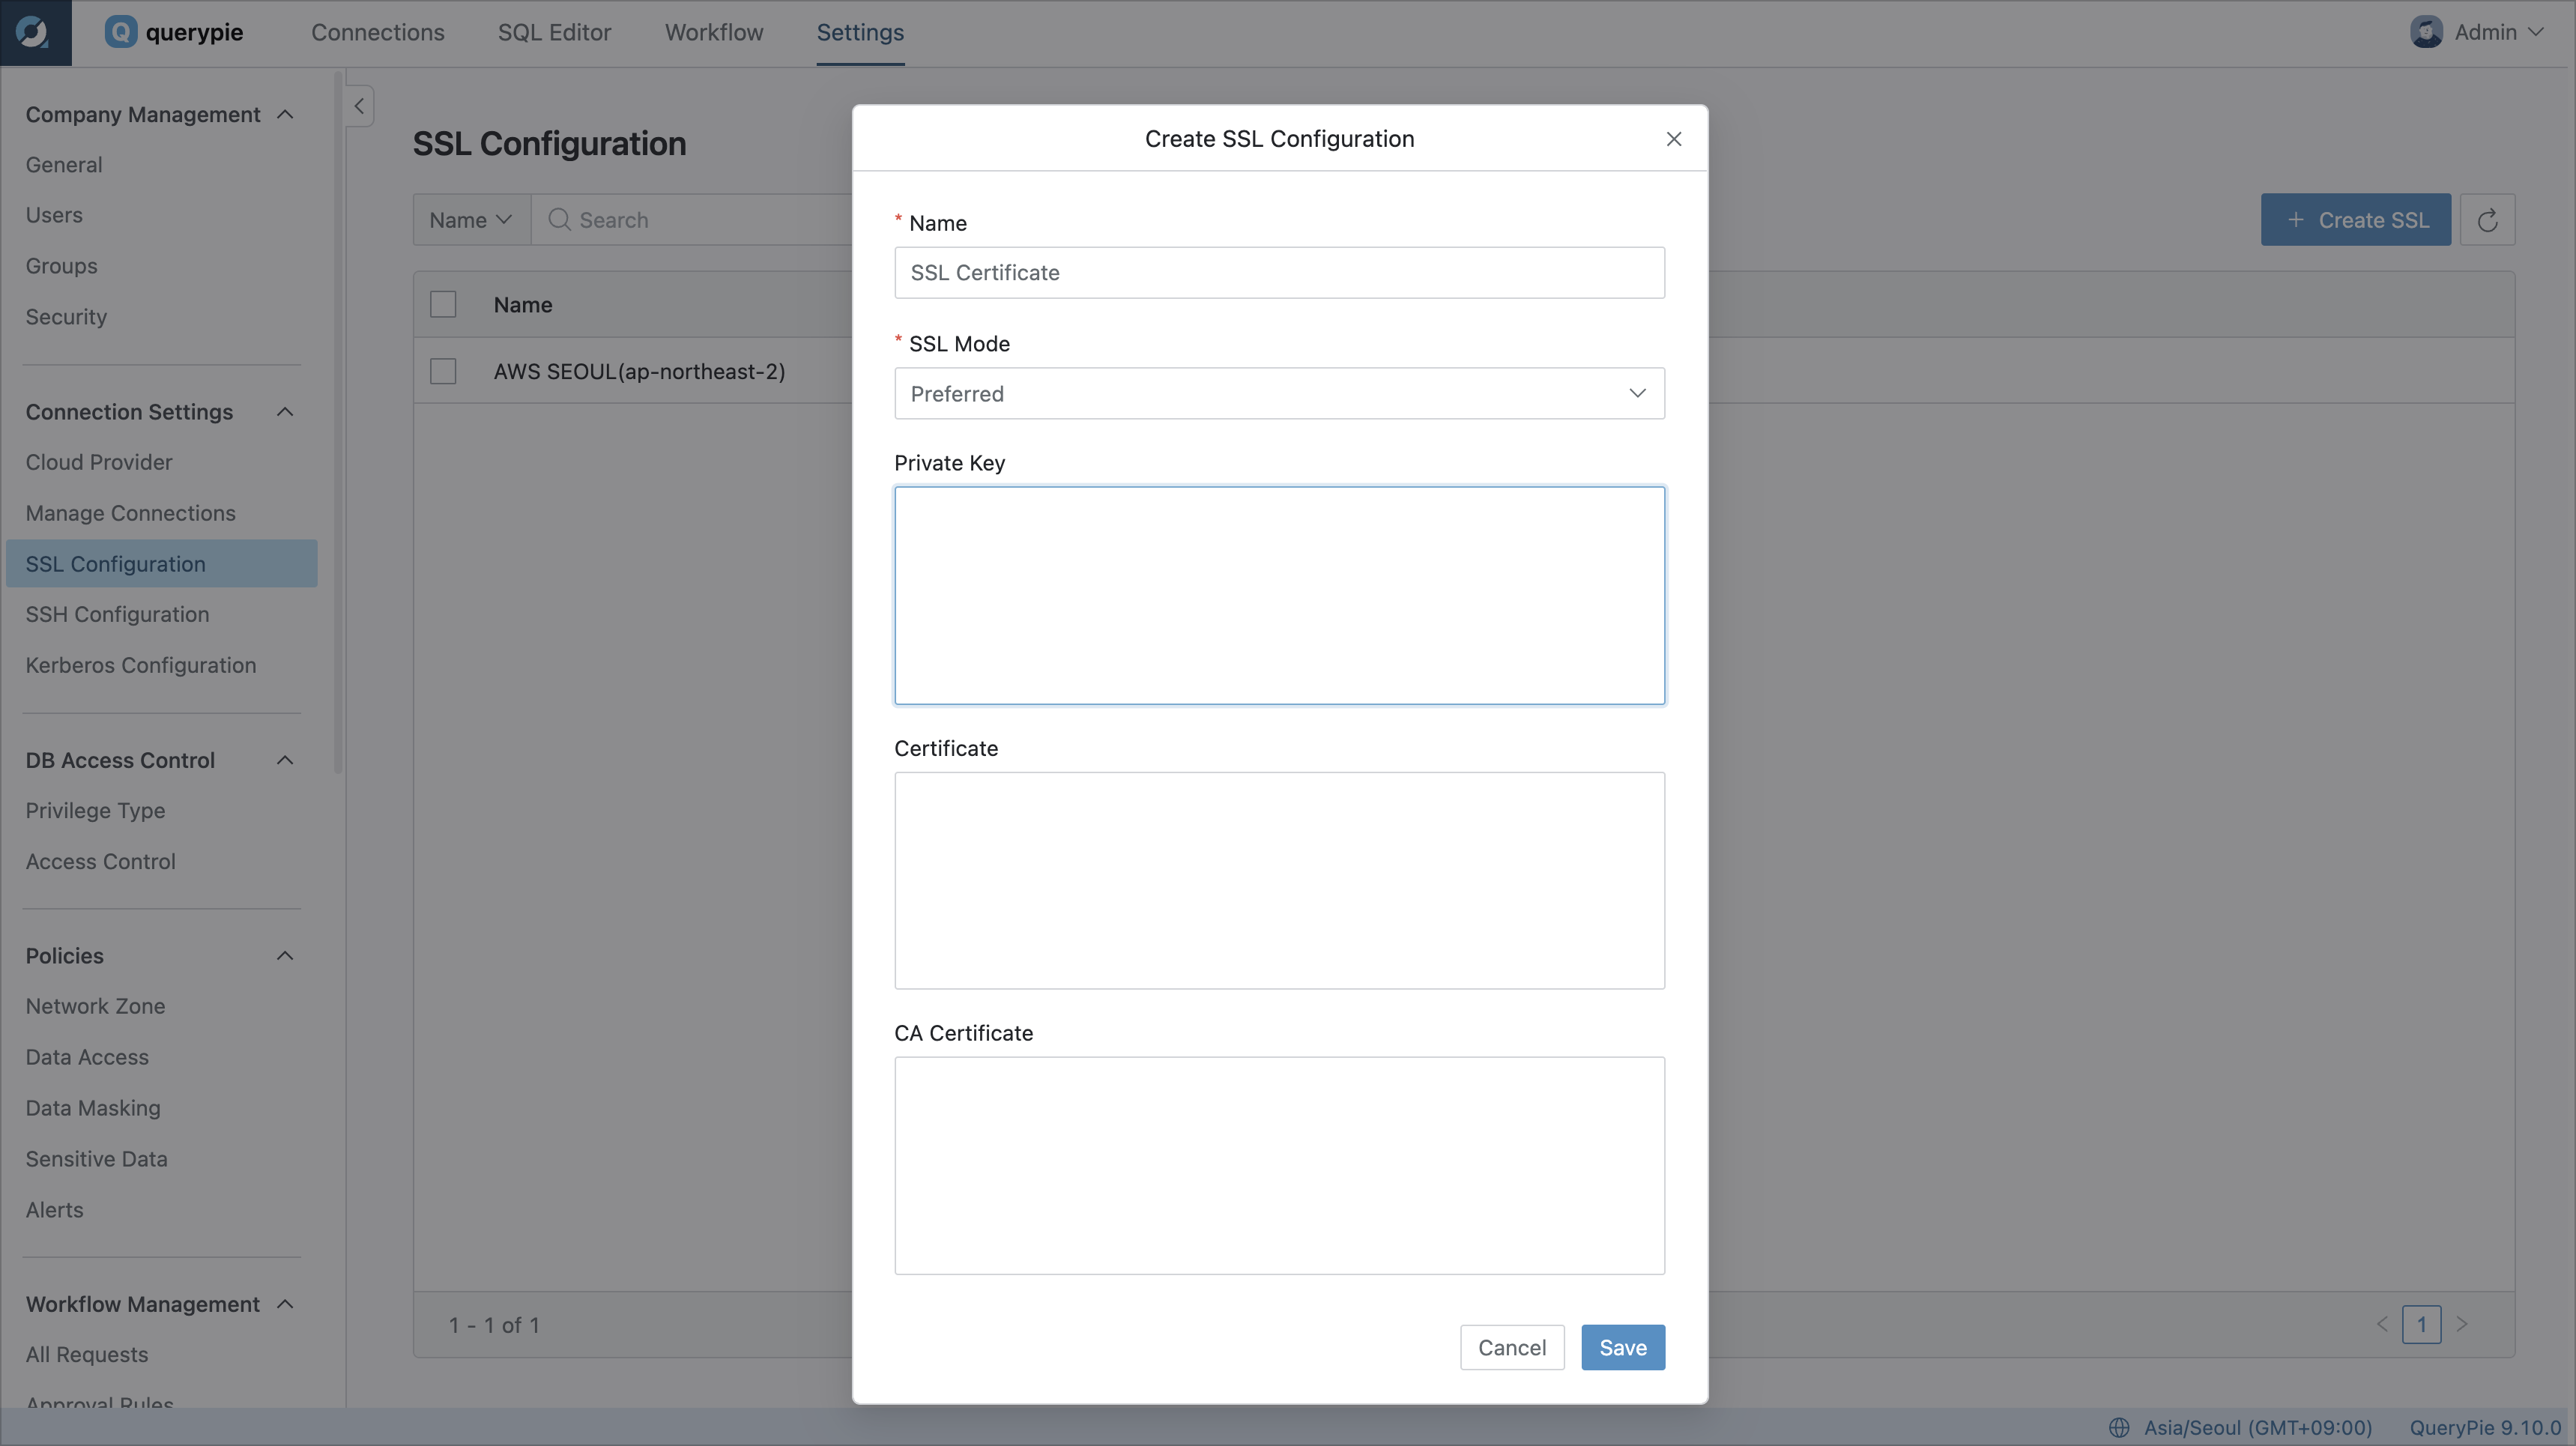Click the AWS SEOUL(ap-northeast-2) row name
This screenshot has height=1446, width=2576.
[x=639, y=371]
